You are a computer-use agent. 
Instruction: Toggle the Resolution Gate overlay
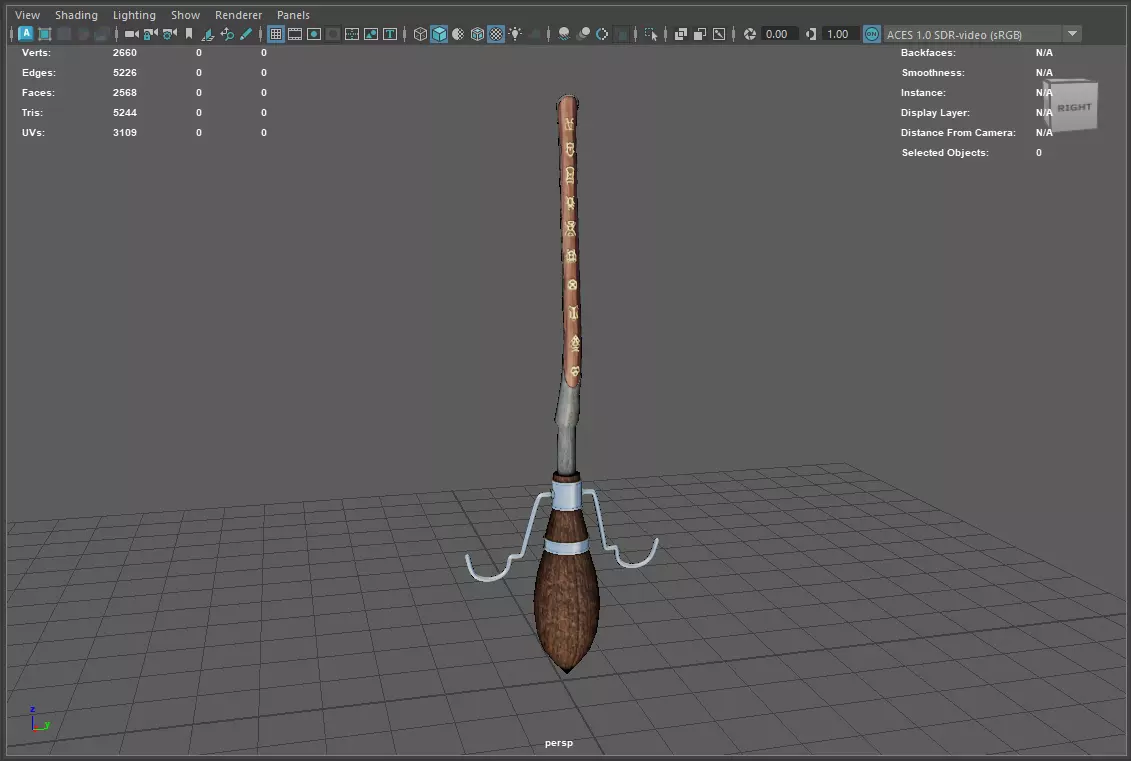[314, 34]
